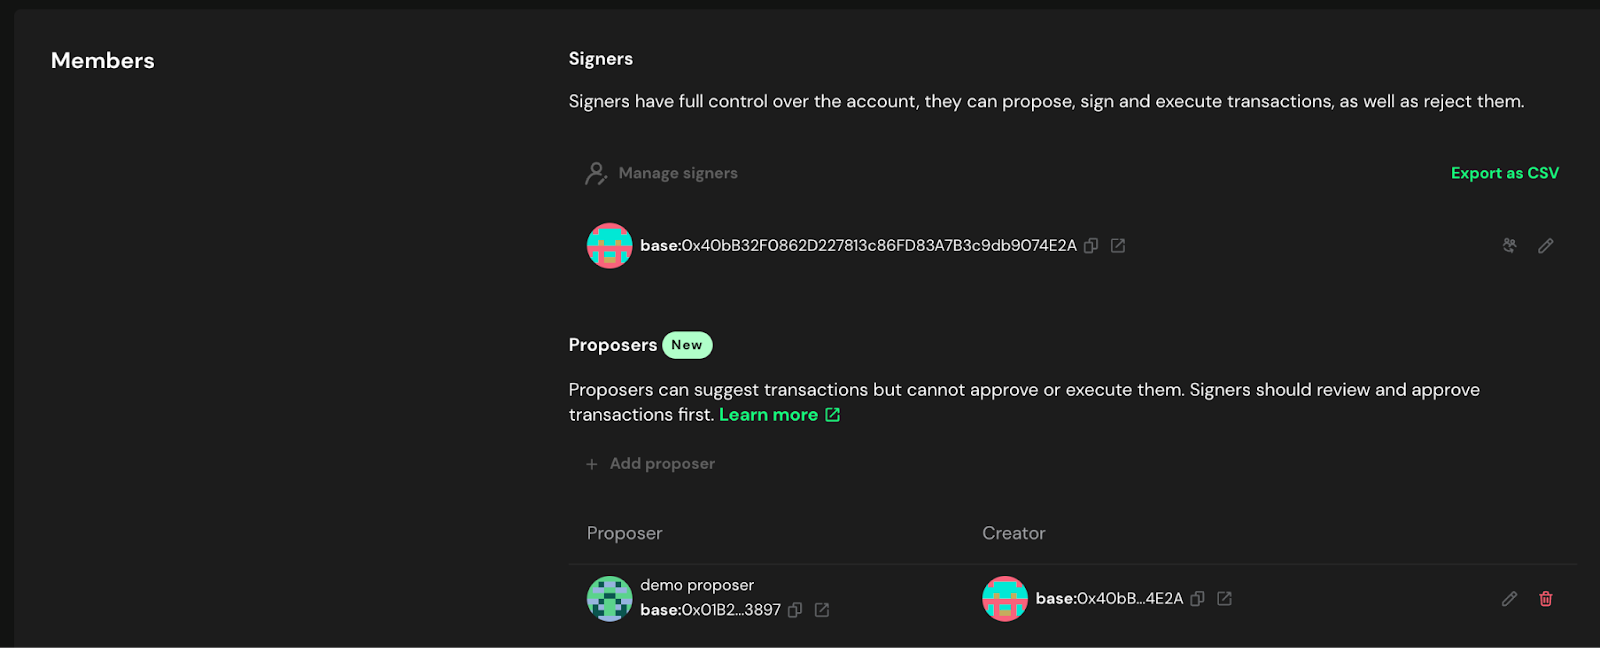The width and height of the screenshot is (1600, 648).
Task: Select the replace signer icon
Action: pyautogui.click(x=1510, y=245)
